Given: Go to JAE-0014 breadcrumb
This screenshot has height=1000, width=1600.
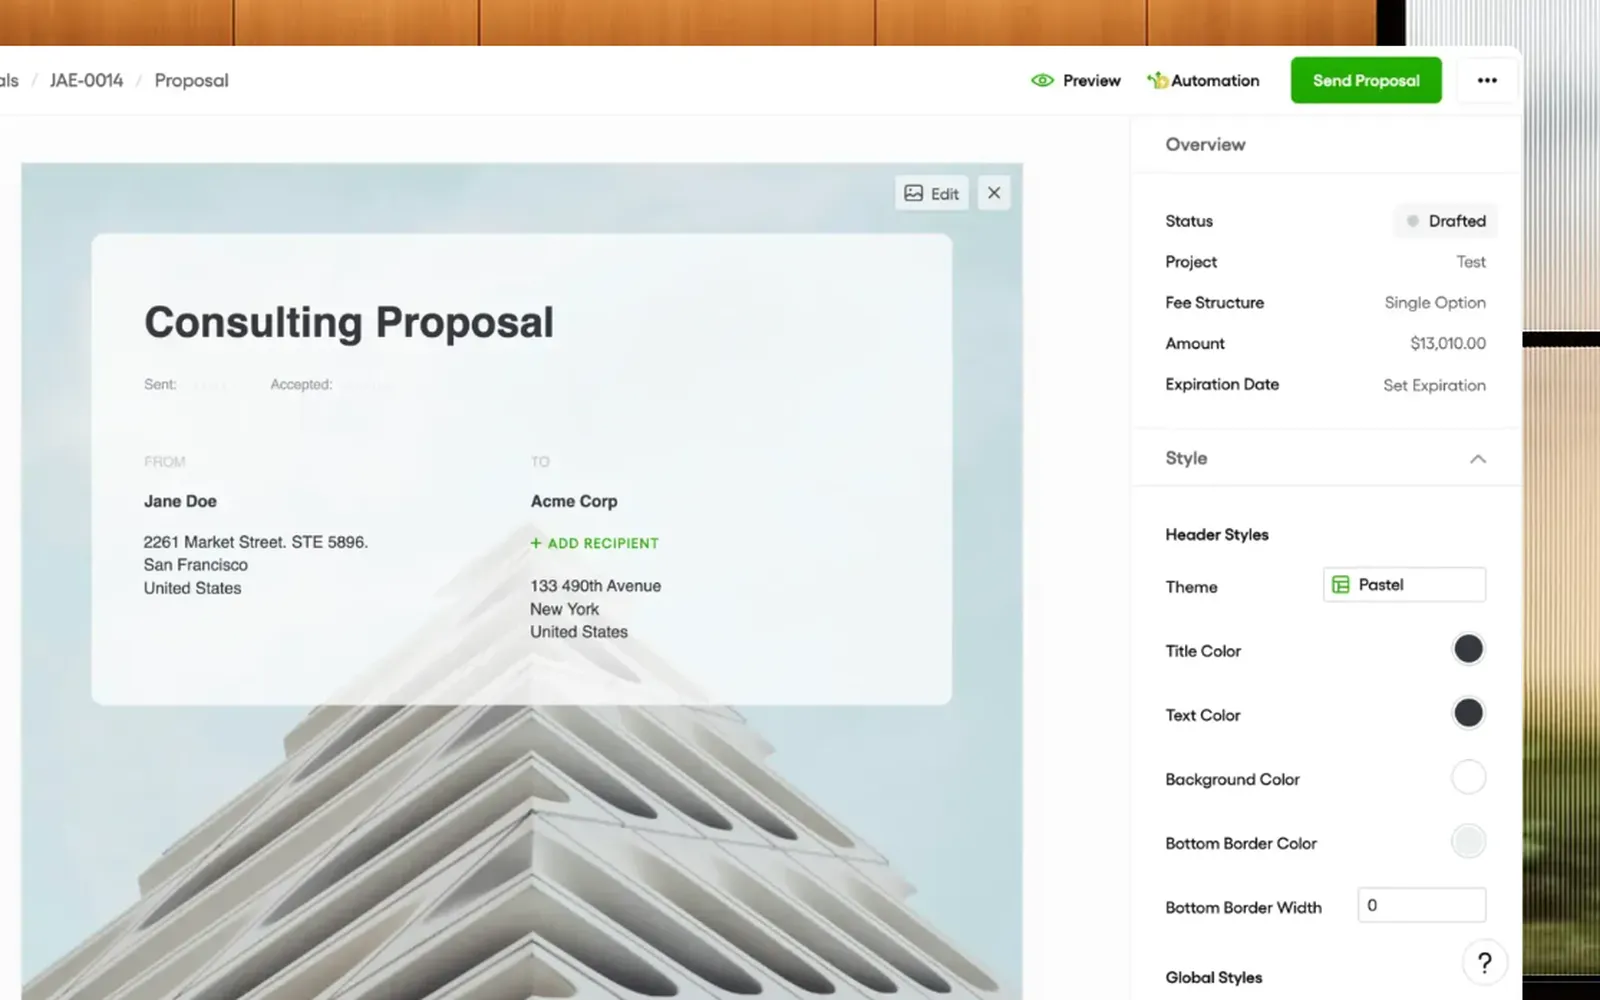Looking at the screenshot, I should click(86, 80).
